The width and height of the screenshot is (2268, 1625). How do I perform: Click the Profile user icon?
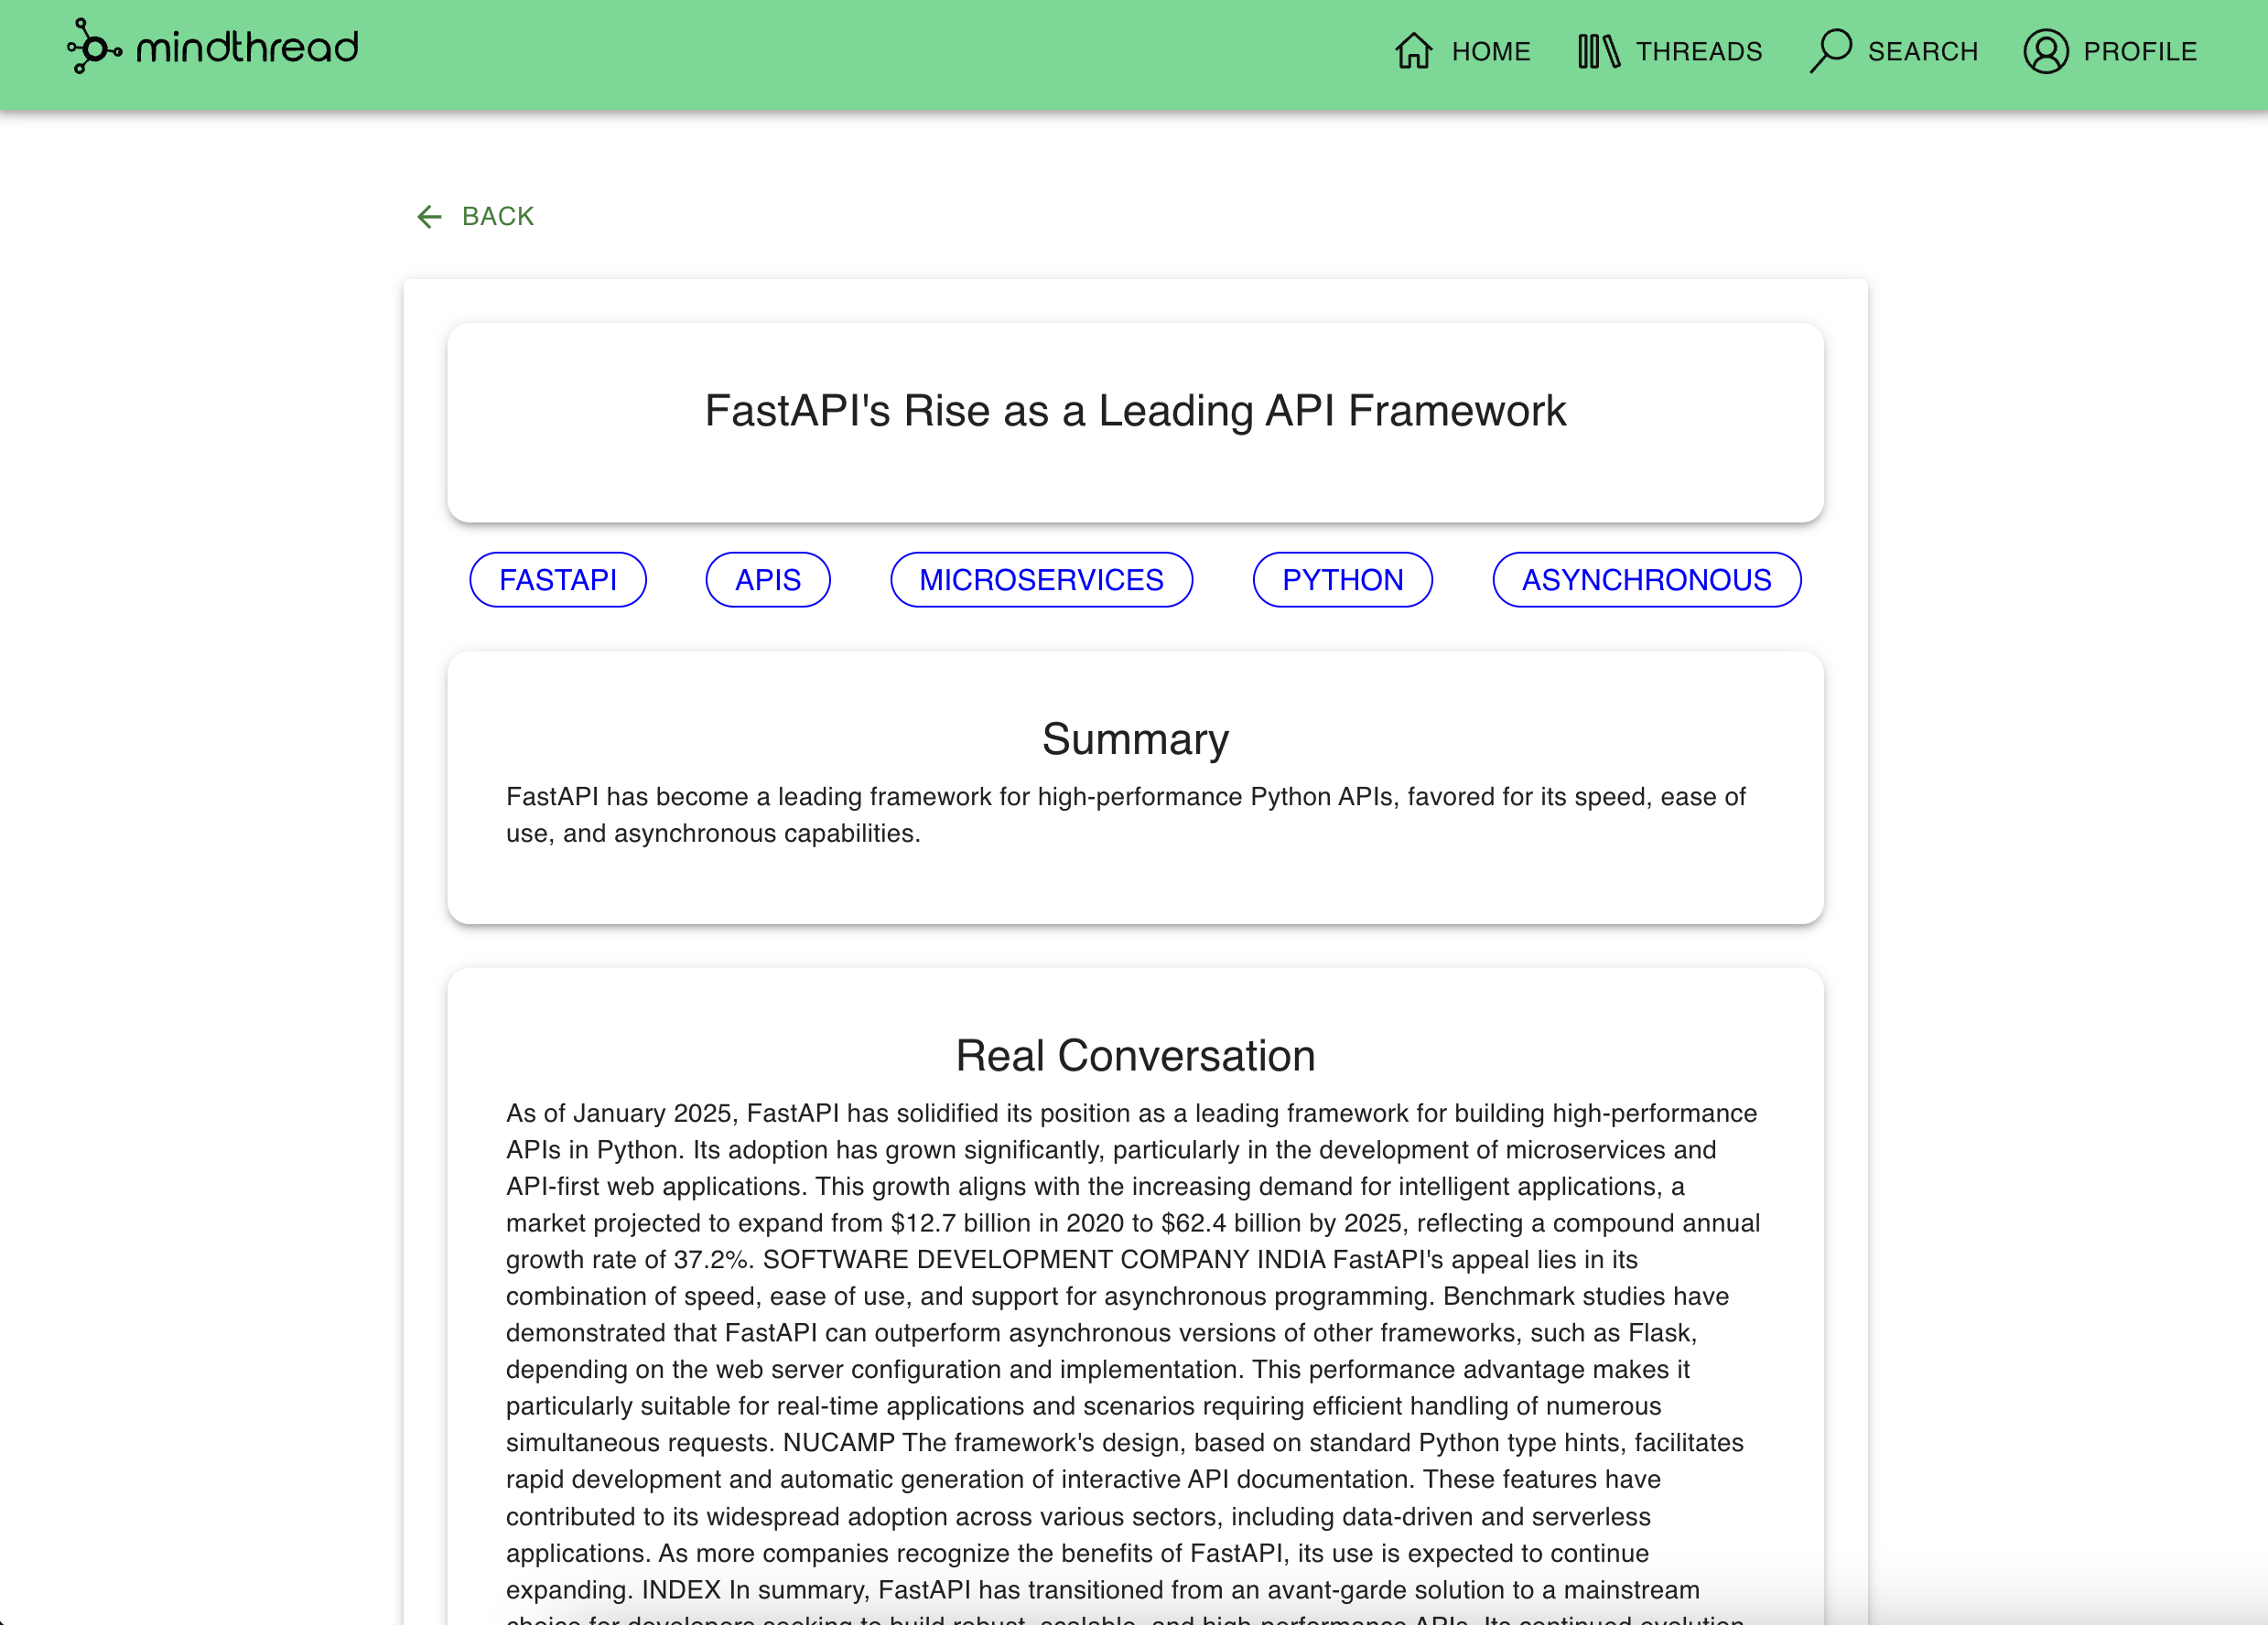click(x=2045, y=51)
